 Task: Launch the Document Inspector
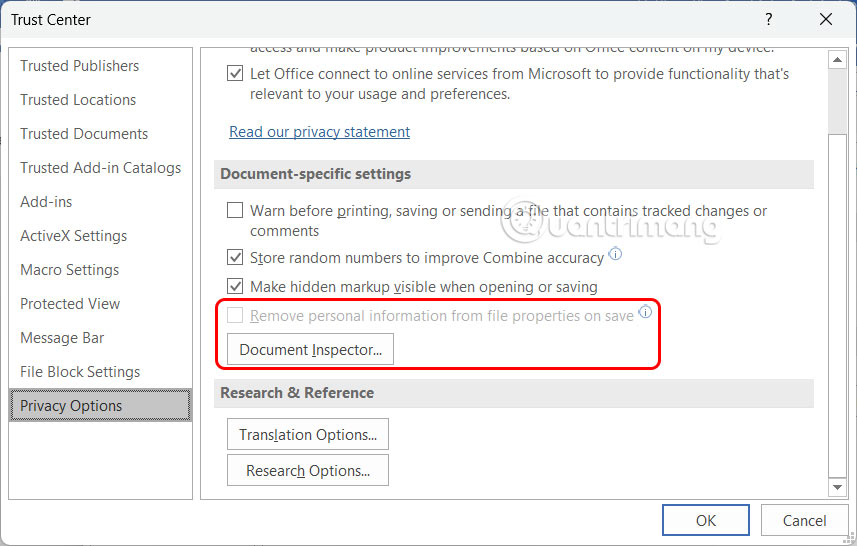coord(311,350)
